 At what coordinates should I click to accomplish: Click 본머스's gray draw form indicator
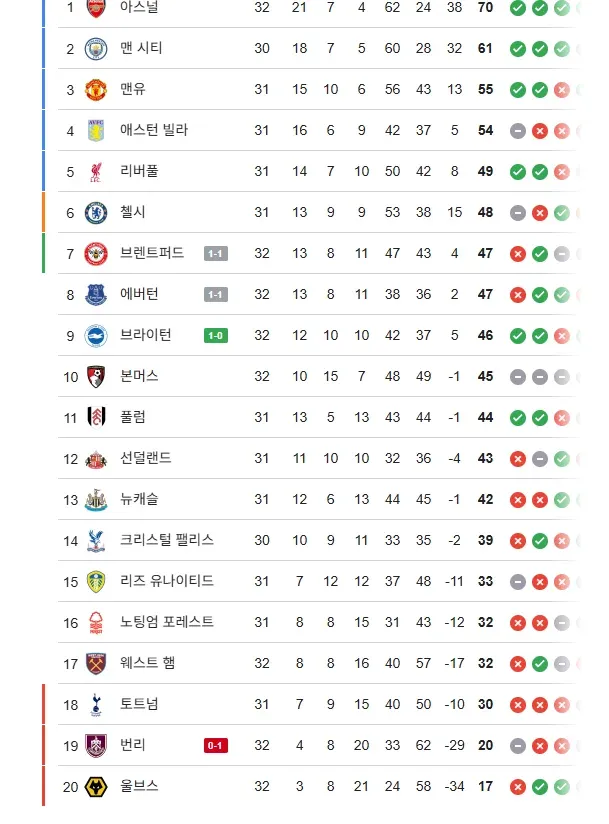pyautogui.click(x=518, y=376)
